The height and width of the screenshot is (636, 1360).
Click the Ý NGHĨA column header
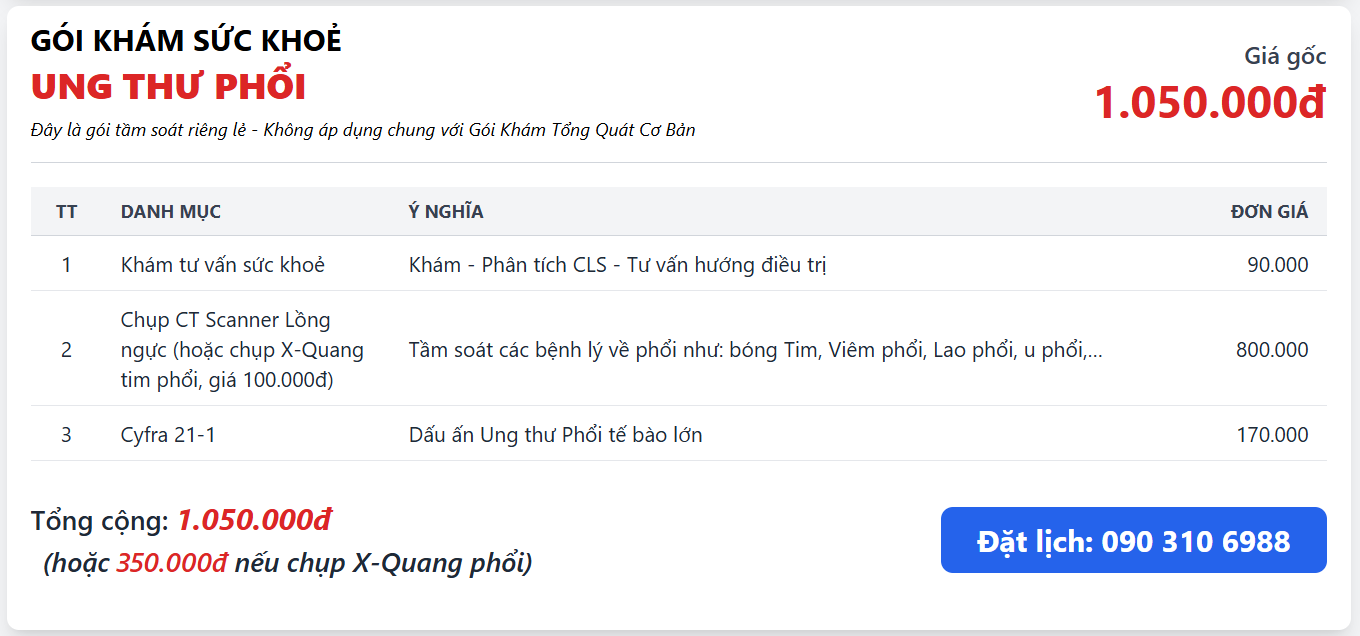(x=446, y=212)
